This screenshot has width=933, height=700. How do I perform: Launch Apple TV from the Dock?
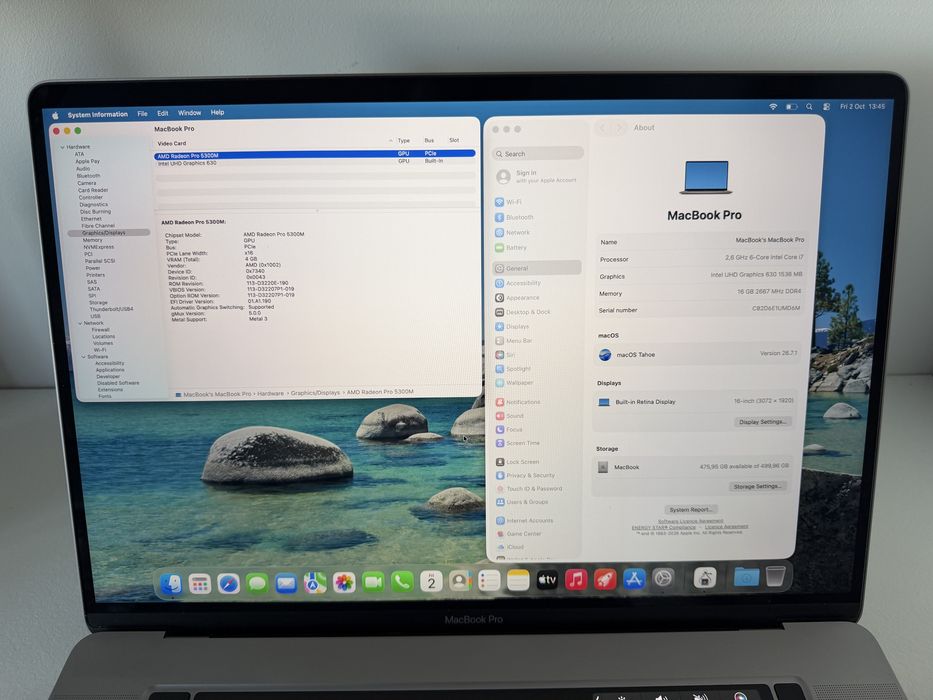click(547, 580)
